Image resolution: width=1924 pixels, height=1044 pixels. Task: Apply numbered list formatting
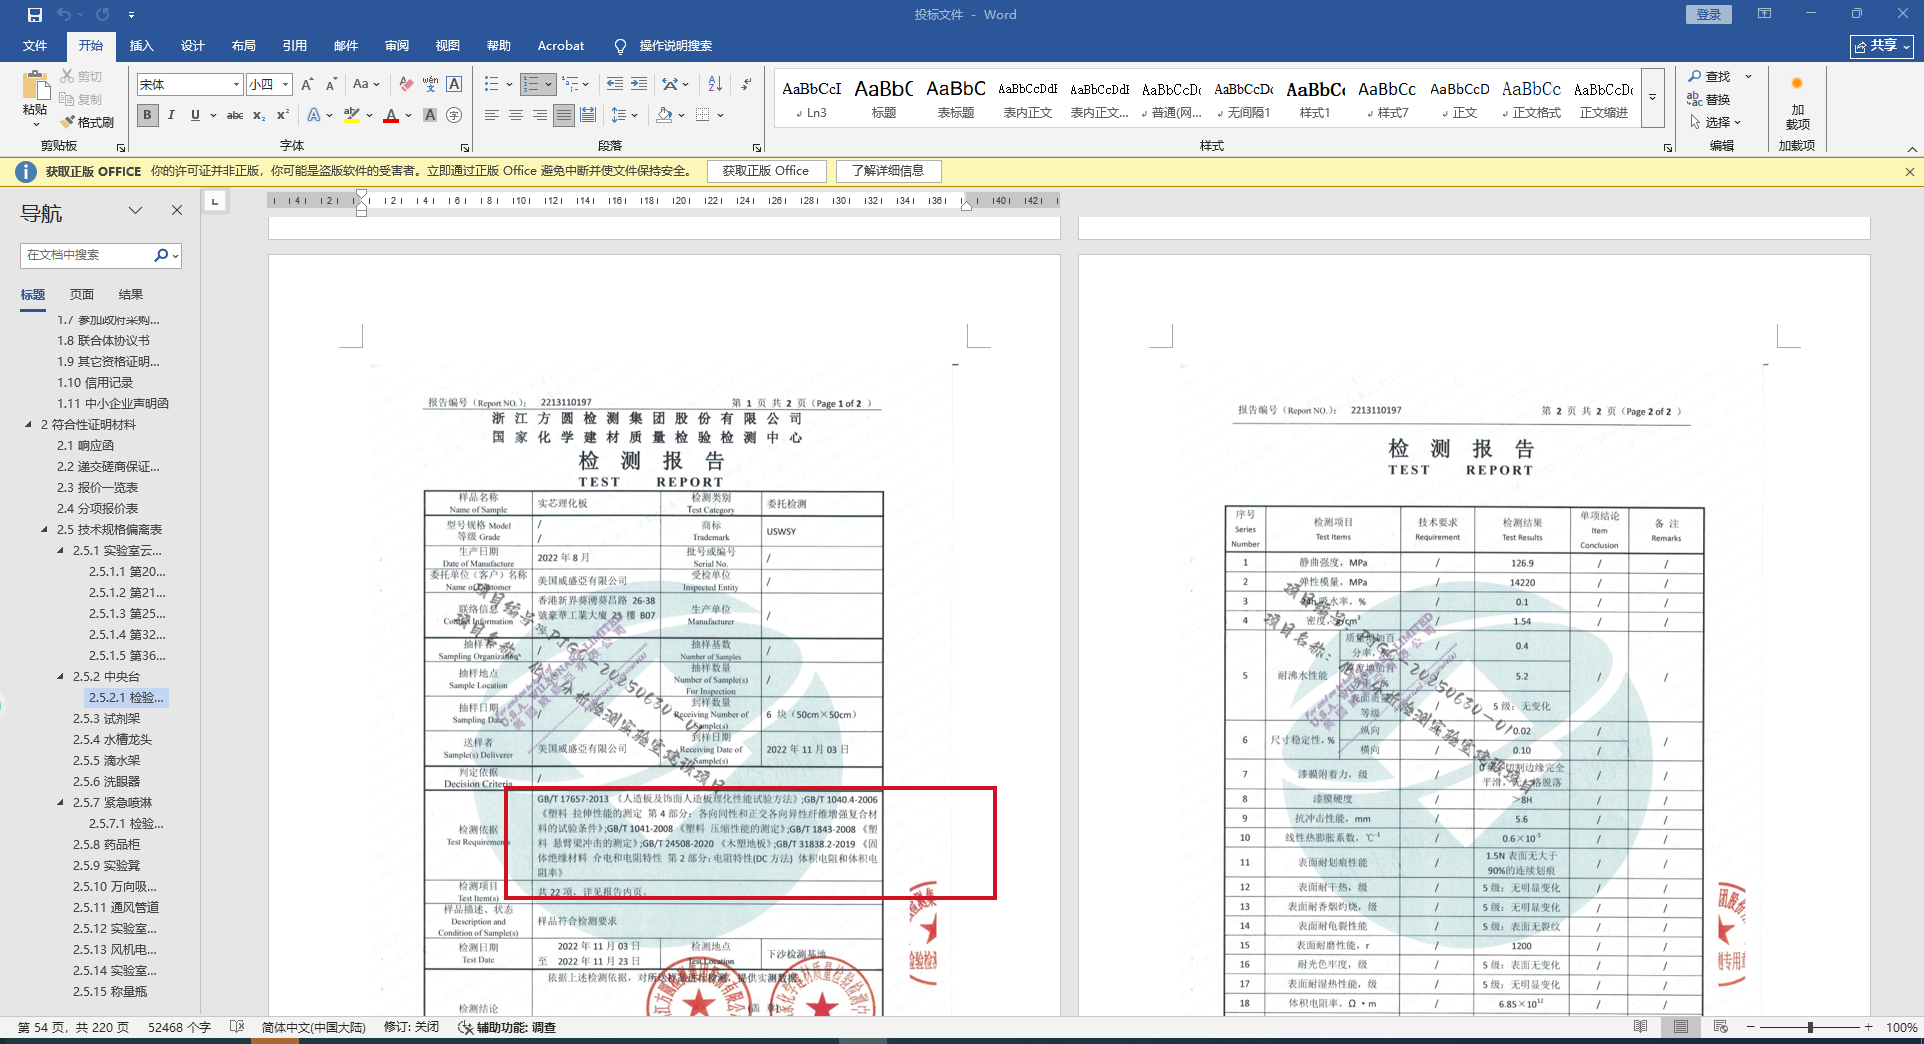pos(531,85)
